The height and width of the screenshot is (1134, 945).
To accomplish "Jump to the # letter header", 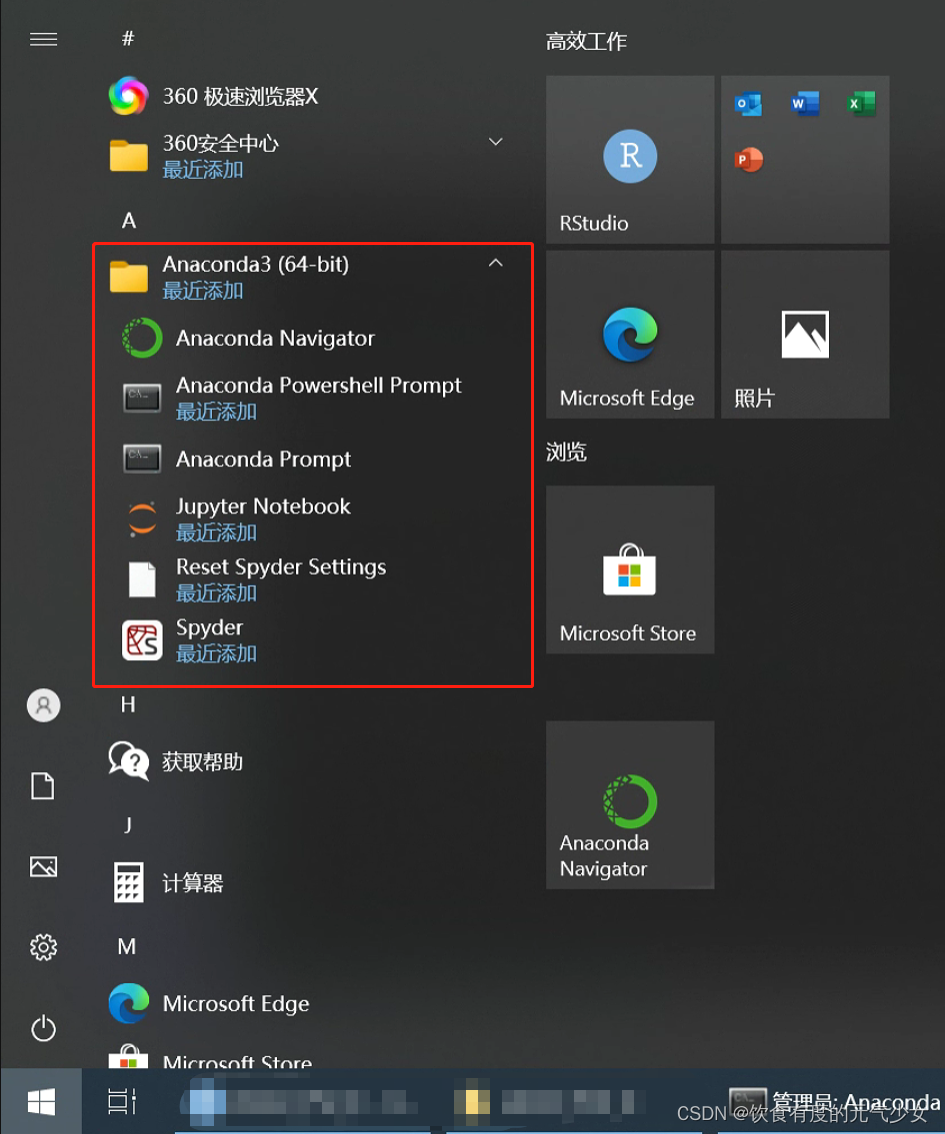I will 128,38.
